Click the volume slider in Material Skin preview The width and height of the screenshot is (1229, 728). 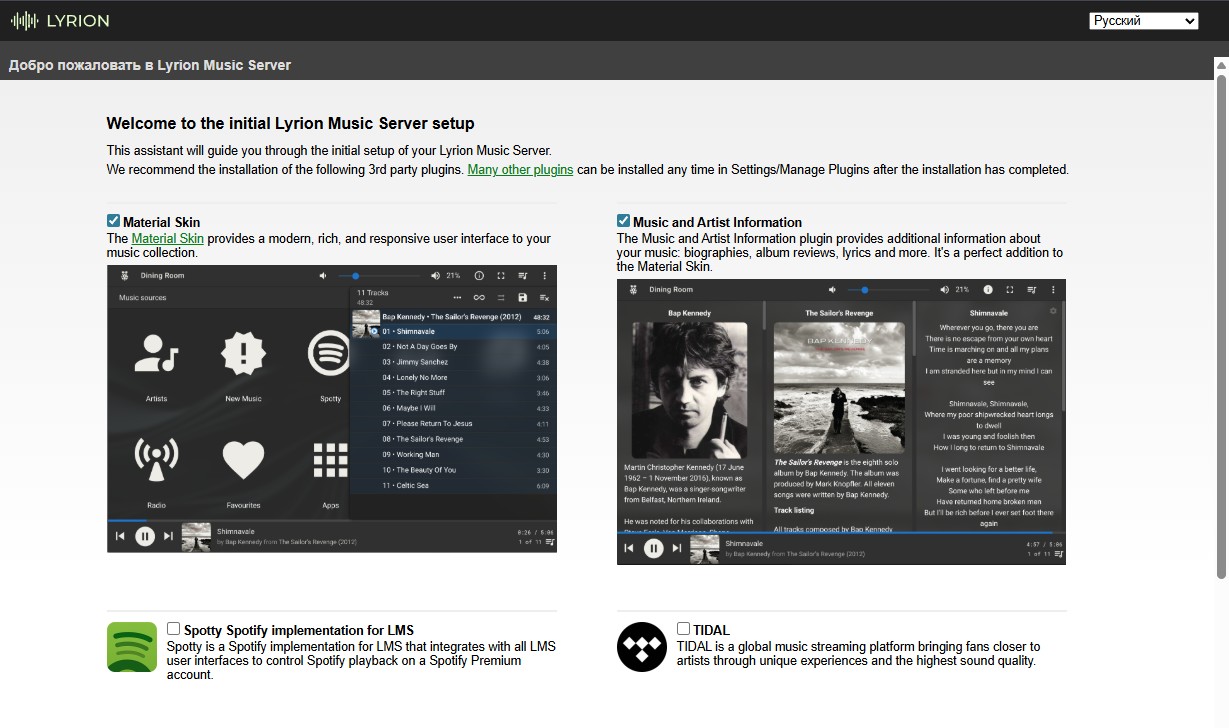378,276
